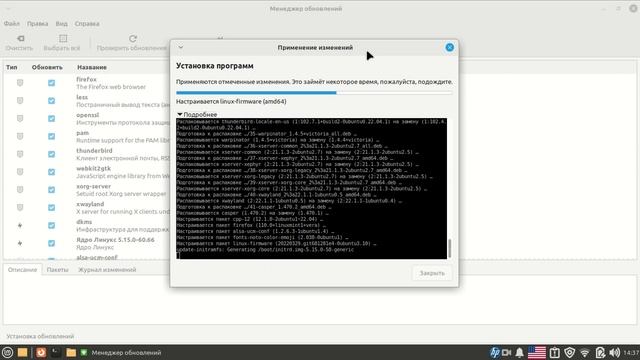This screenshot has width=640, height=360.
Task: Click the 'Установка обновлений' status bar text
Action: [x=40, y=336]
